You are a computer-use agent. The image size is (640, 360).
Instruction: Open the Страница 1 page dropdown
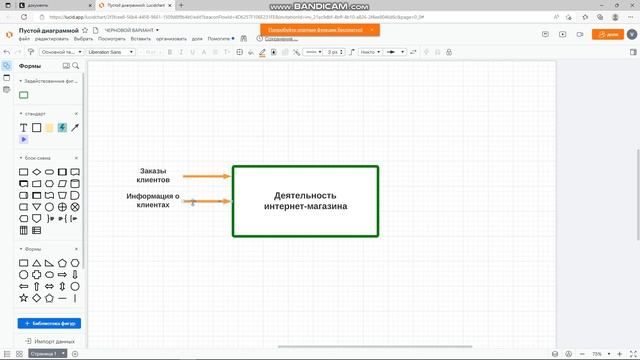[x=47, y=353]
